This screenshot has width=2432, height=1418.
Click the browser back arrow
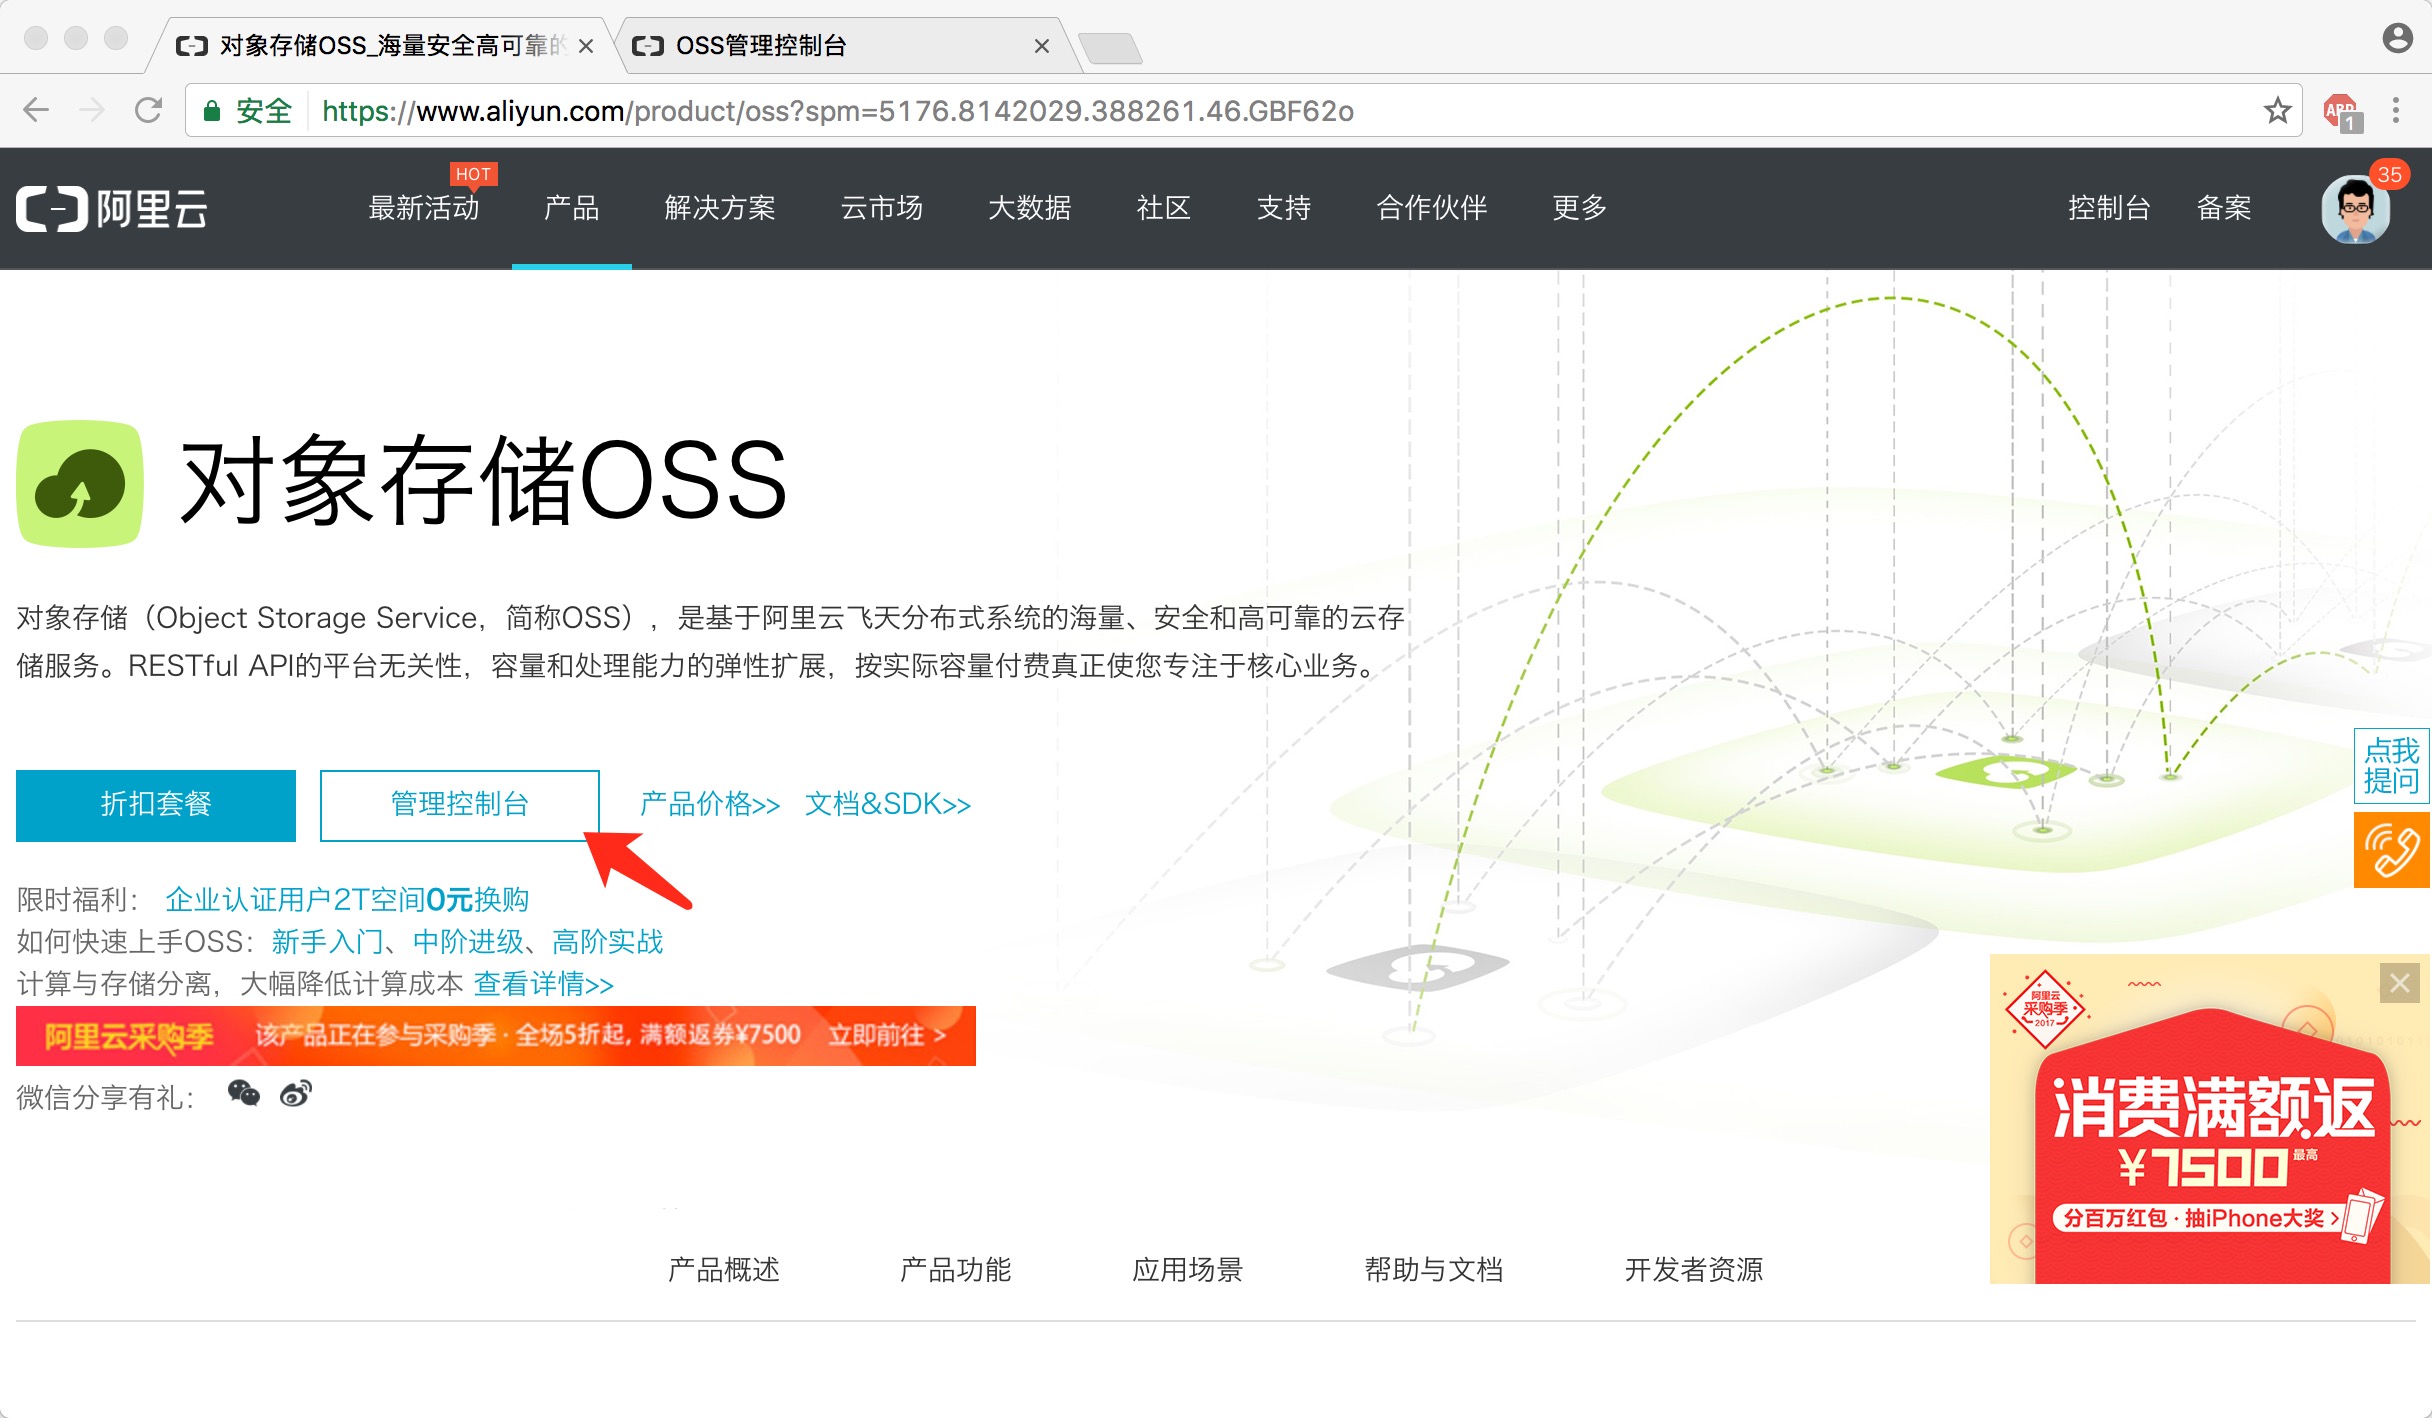tap(36, 110)
